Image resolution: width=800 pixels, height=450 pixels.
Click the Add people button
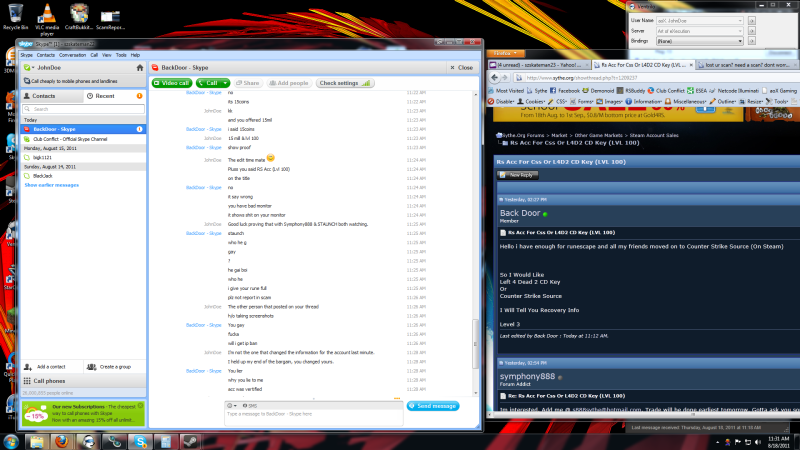[x=289, y=83]
